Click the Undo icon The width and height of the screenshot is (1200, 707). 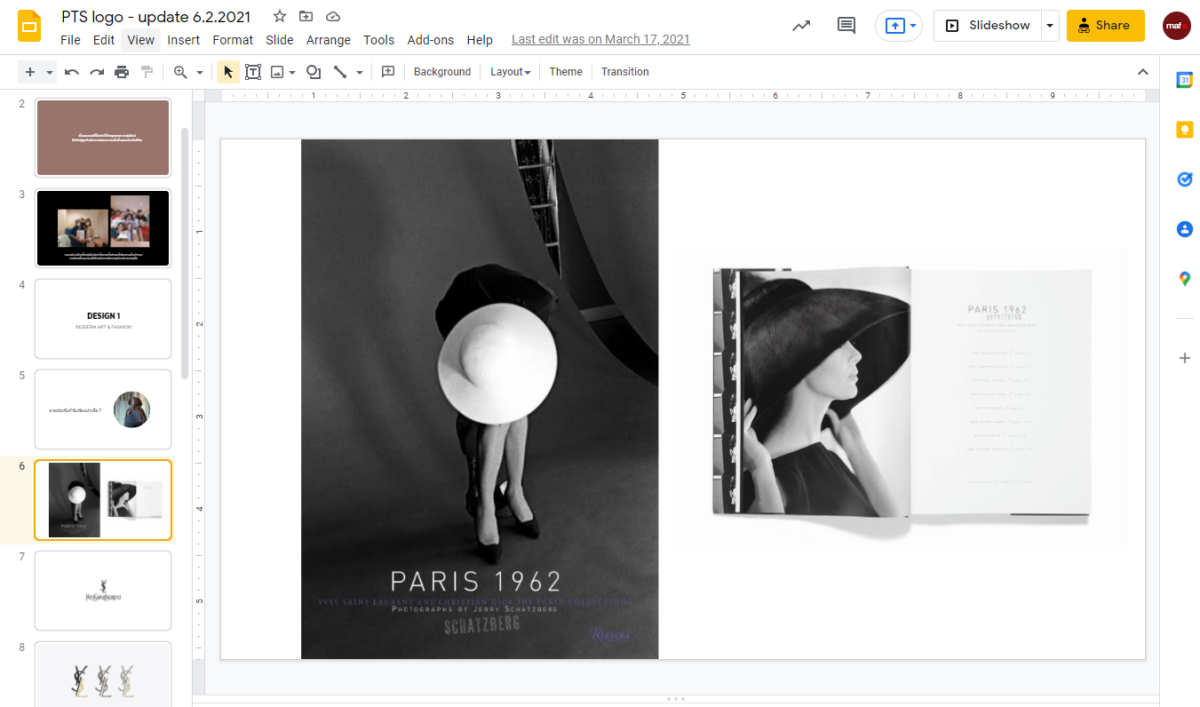[x=69, y=71]
